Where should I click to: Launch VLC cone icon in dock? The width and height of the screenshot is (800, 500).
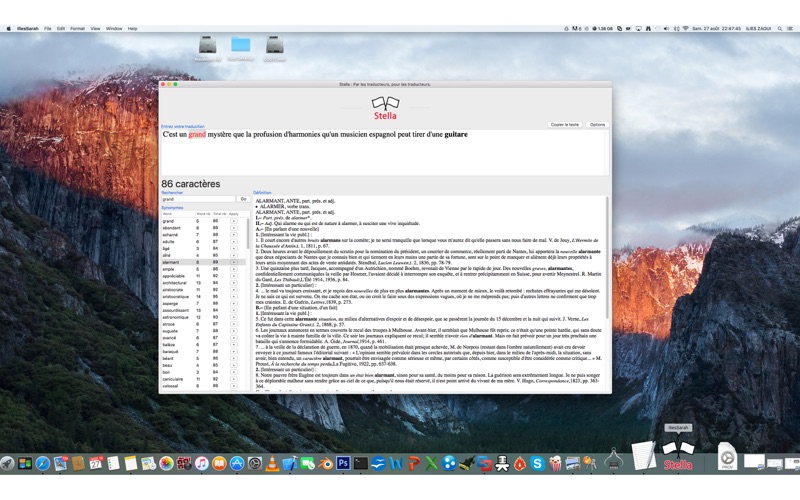click(x=272, y=463)
